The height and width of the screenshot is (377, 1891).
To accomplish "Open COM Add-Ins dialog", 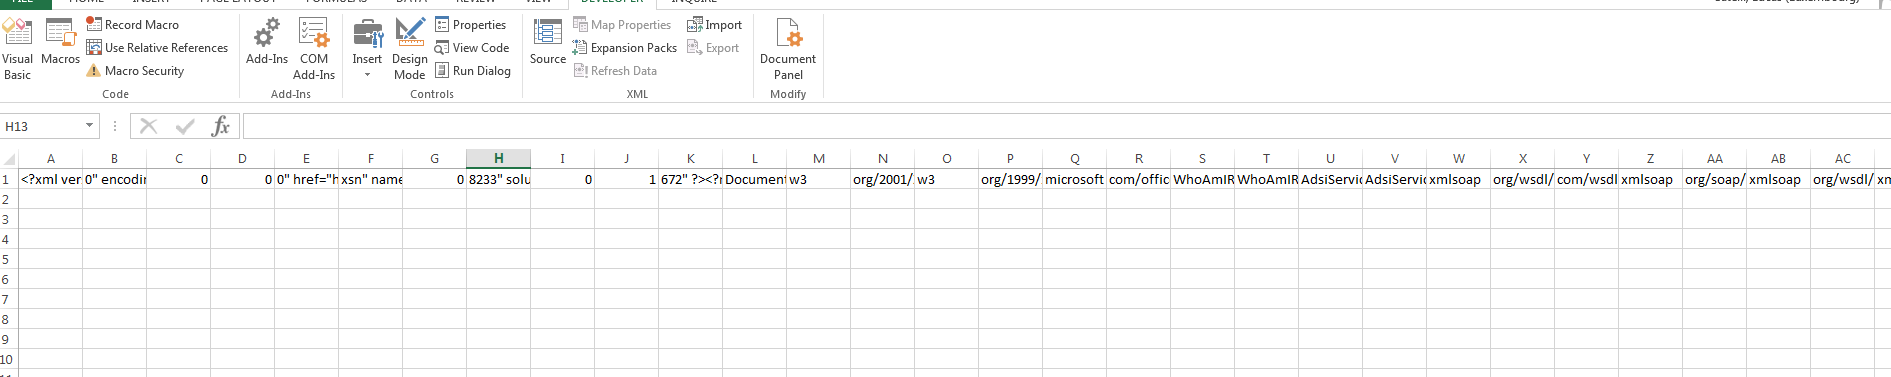I will click(314, 49).
